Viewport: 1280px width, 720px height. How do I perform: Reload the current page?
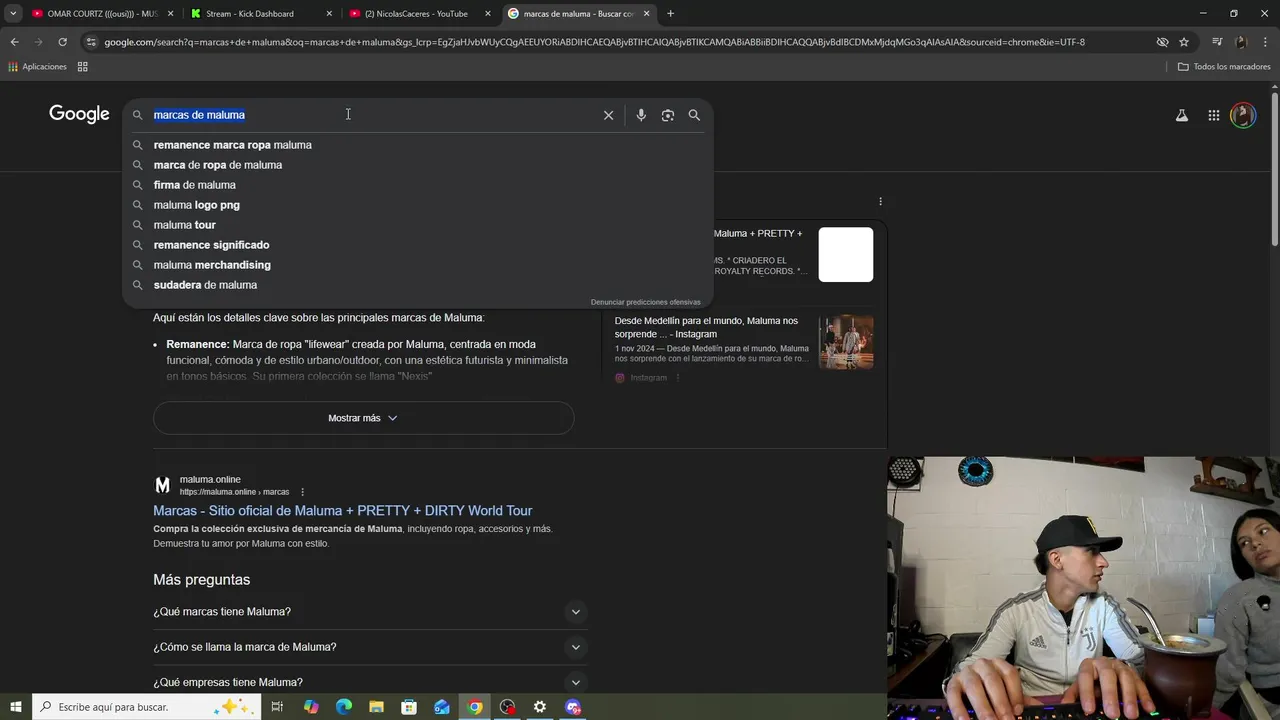click(62, 42)
